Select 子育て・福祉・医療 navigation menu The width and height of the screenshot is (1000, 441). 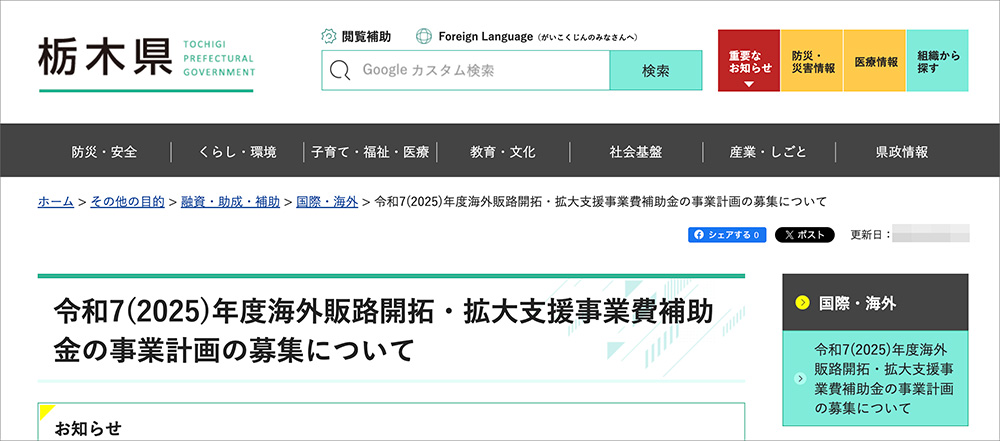pos(370,153)
